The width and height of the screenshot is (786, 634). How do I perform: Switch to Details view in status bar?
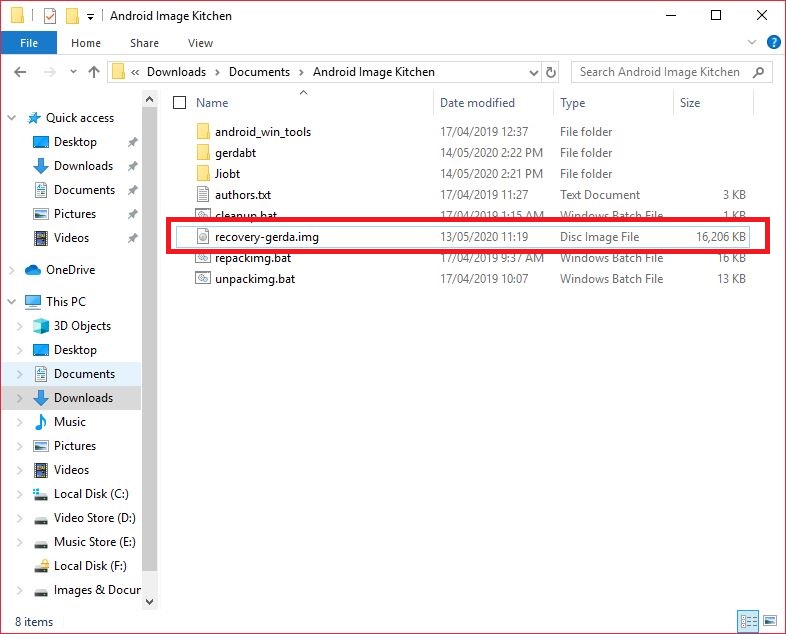[x=748, y=622]
